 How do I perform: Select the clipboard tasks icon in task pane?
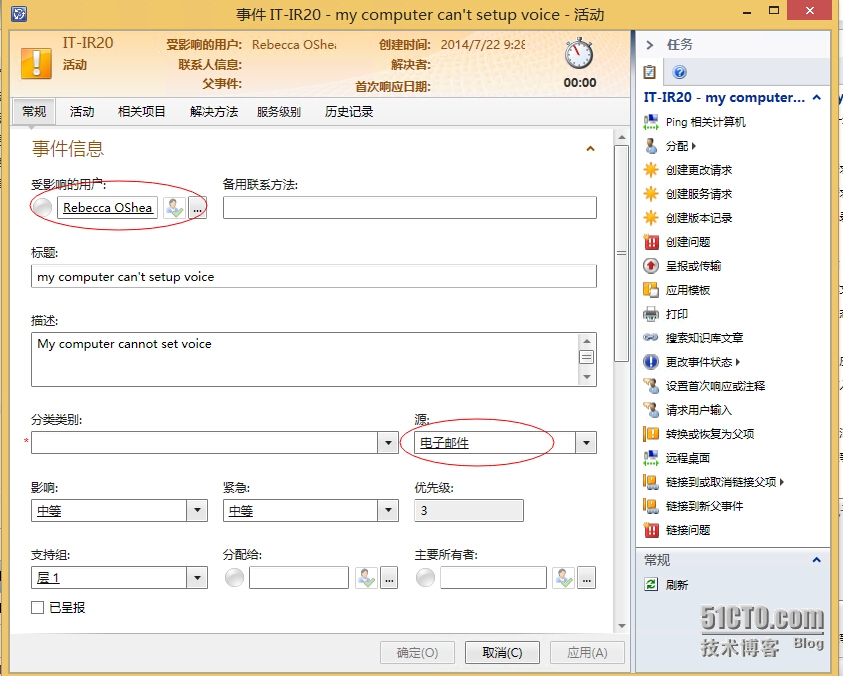pyautogui.click(x=649, y=72)
